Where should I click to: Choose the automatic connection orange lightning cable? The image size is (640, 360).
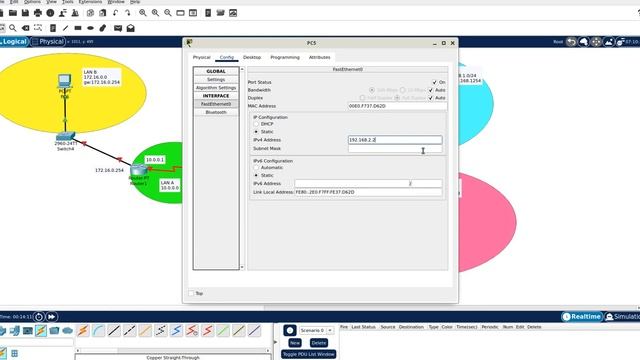pos(83,330)
